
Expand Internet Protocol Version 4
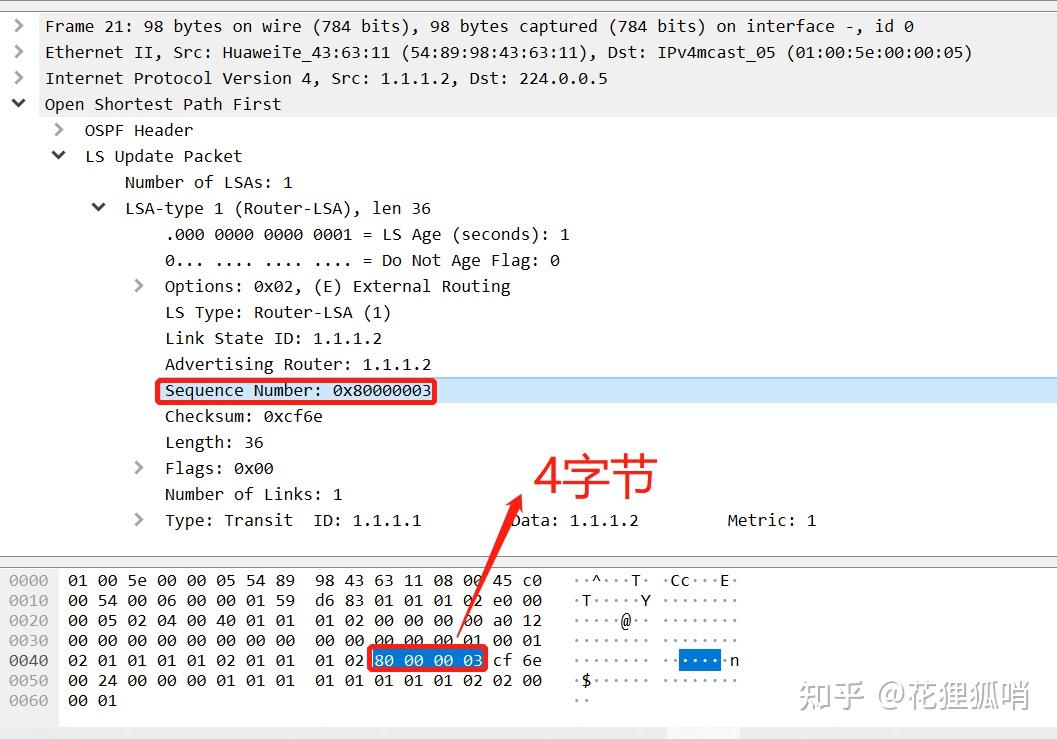tap(20, 78)
